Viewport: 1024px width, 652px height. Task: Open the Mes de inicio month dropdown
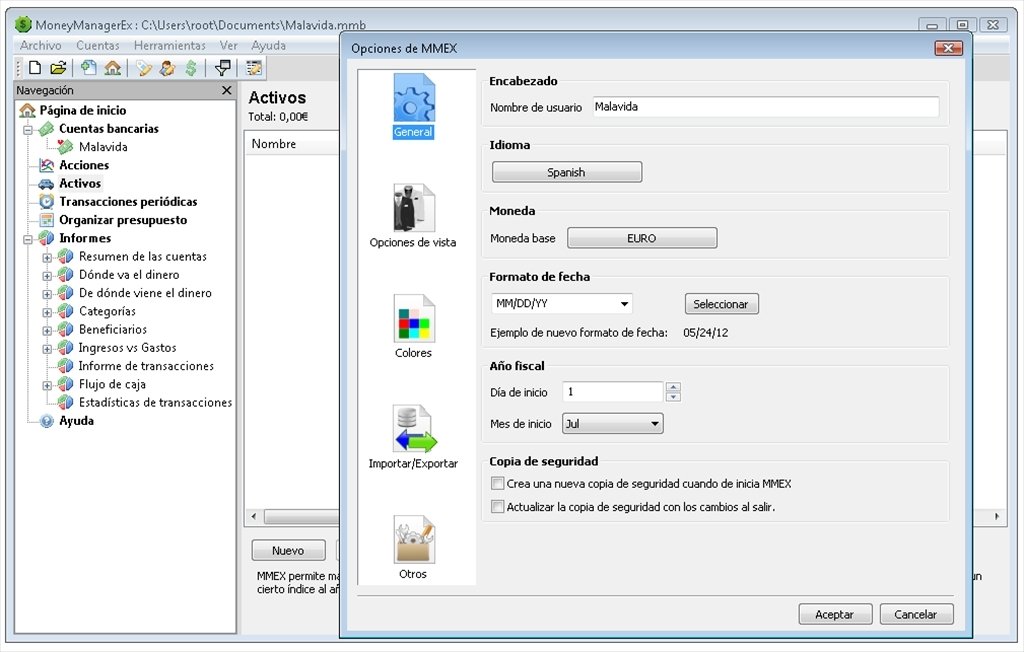[x=613, y=423]
